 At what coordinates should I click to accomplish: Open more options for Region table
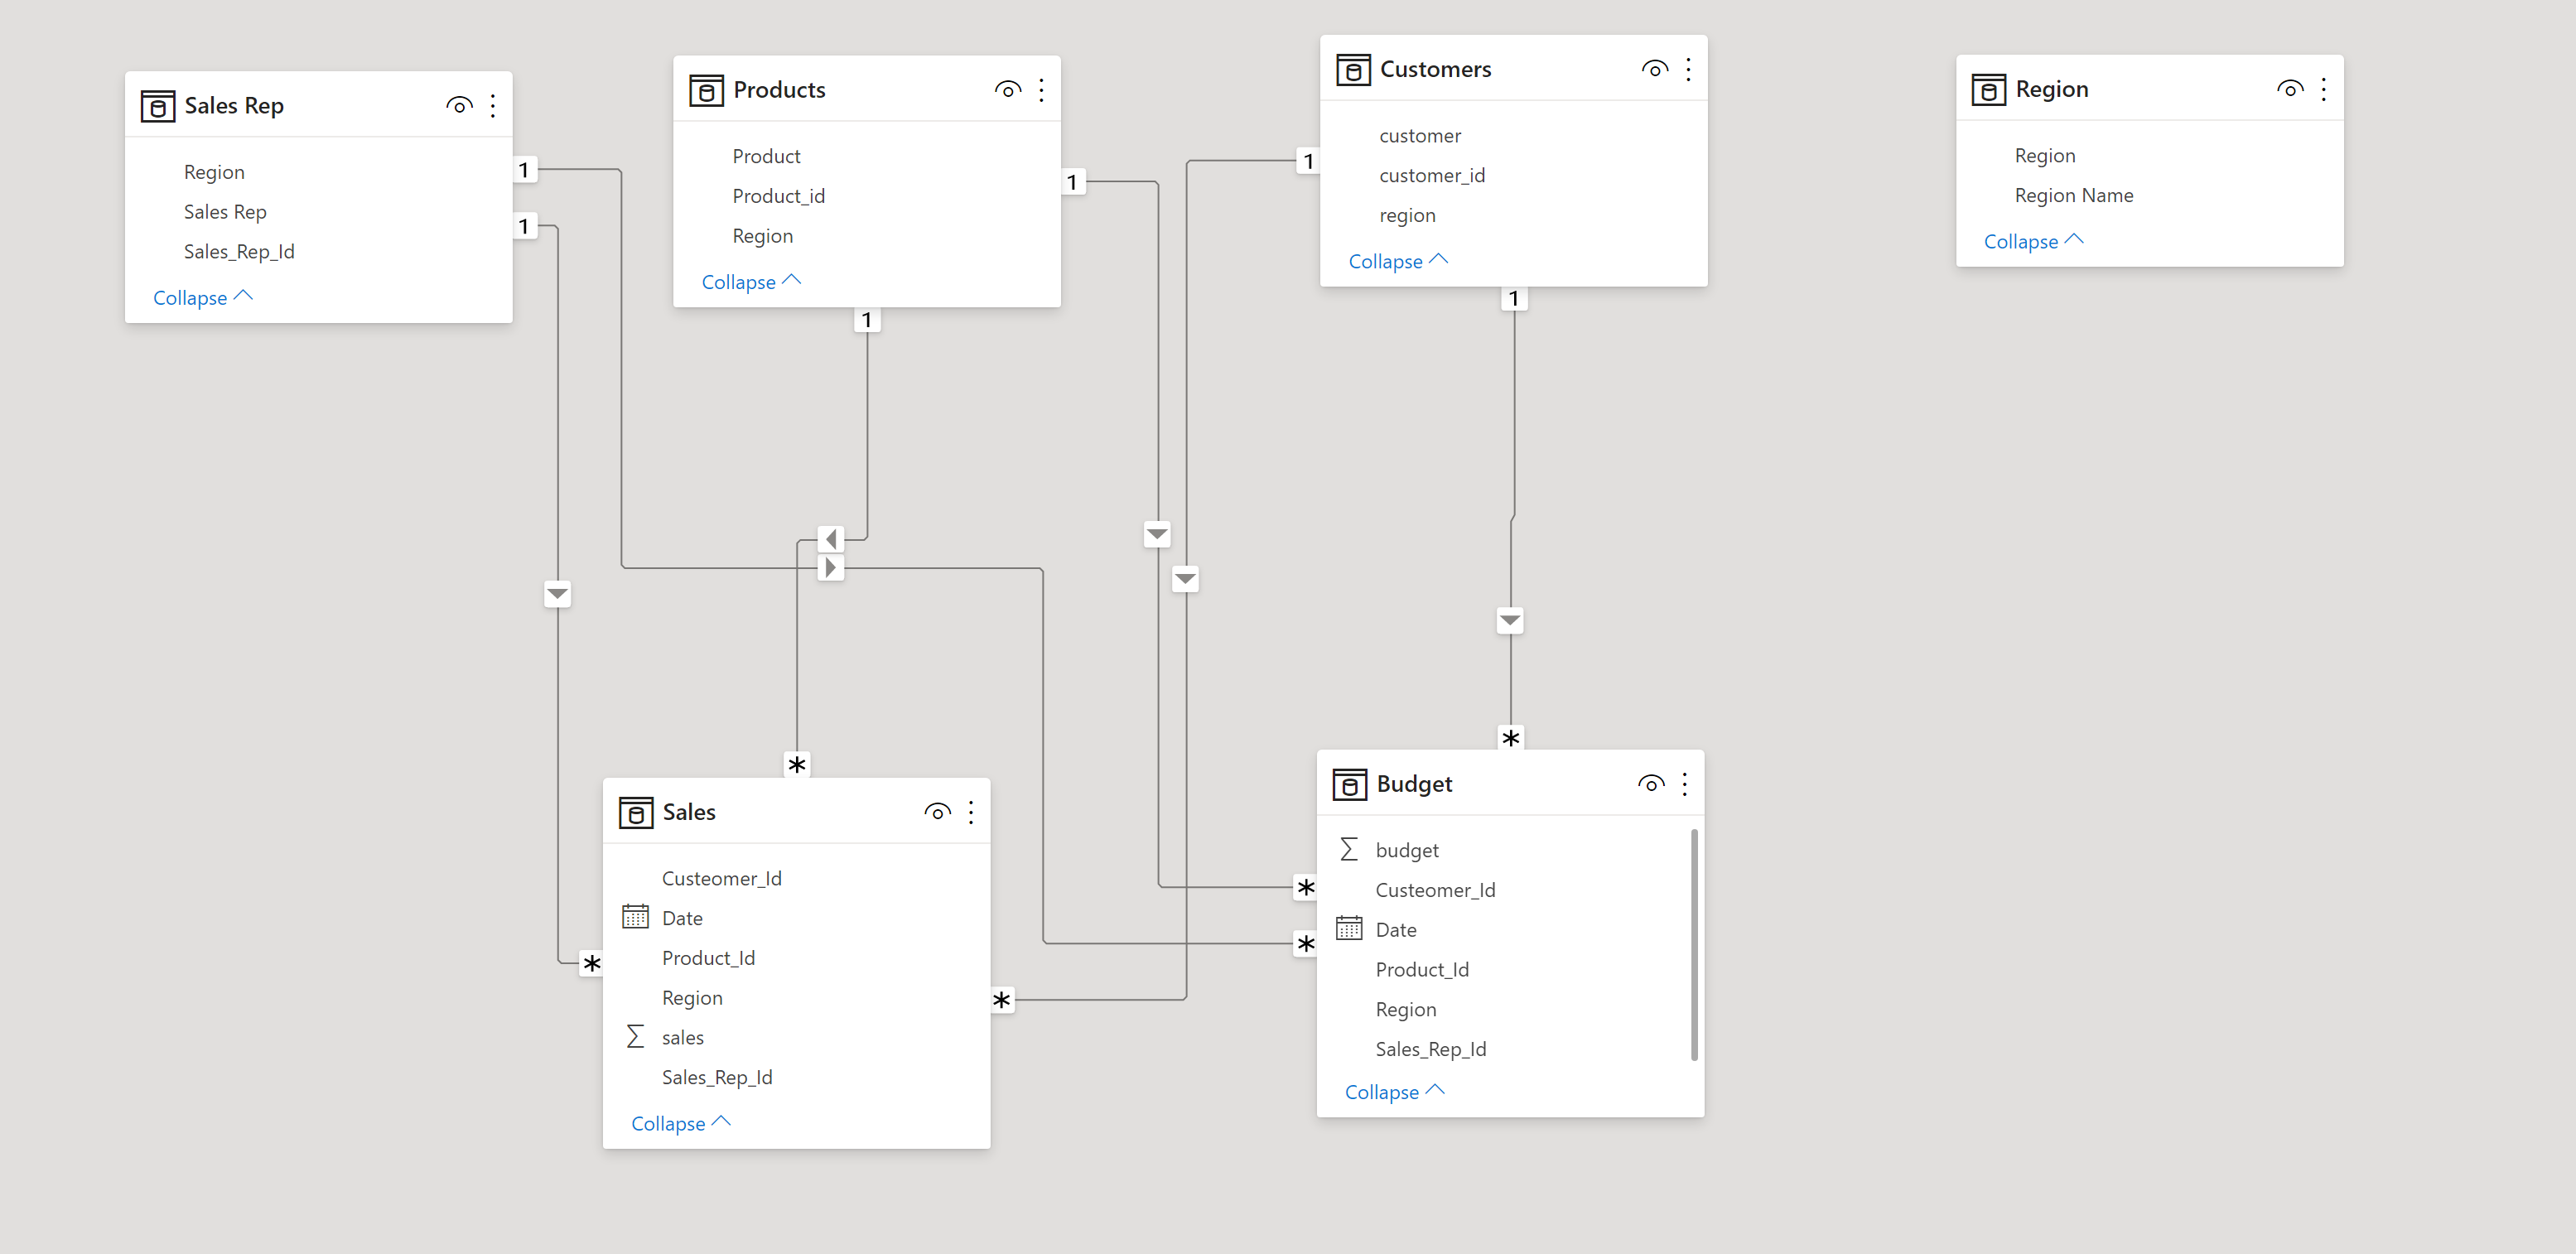(x=2323, y=89)
